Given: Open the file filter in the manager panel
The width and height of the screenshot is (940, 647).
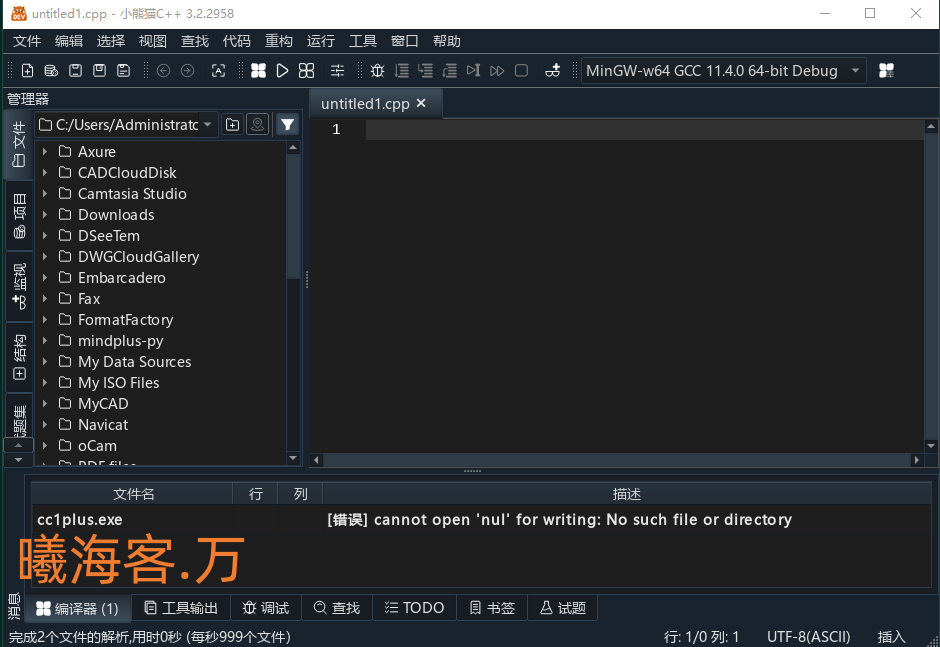Looking at the screenshot, I should click(x=287, y=124).
